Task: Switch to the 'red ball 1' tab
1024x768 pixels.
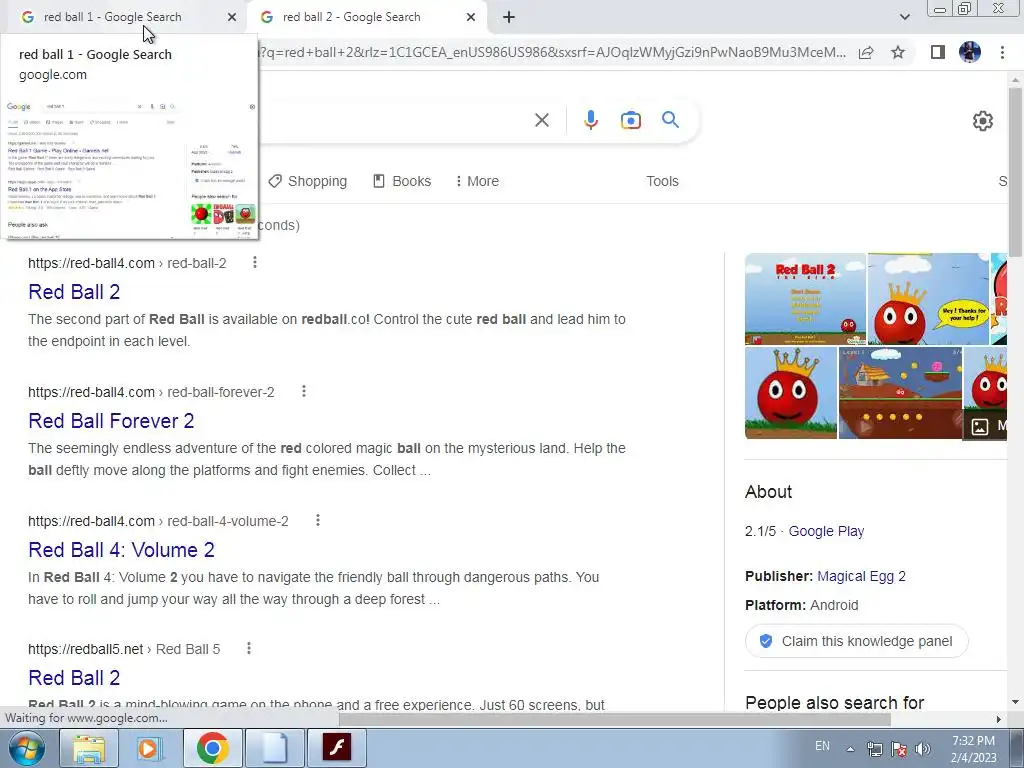Action: coord(124,17)
